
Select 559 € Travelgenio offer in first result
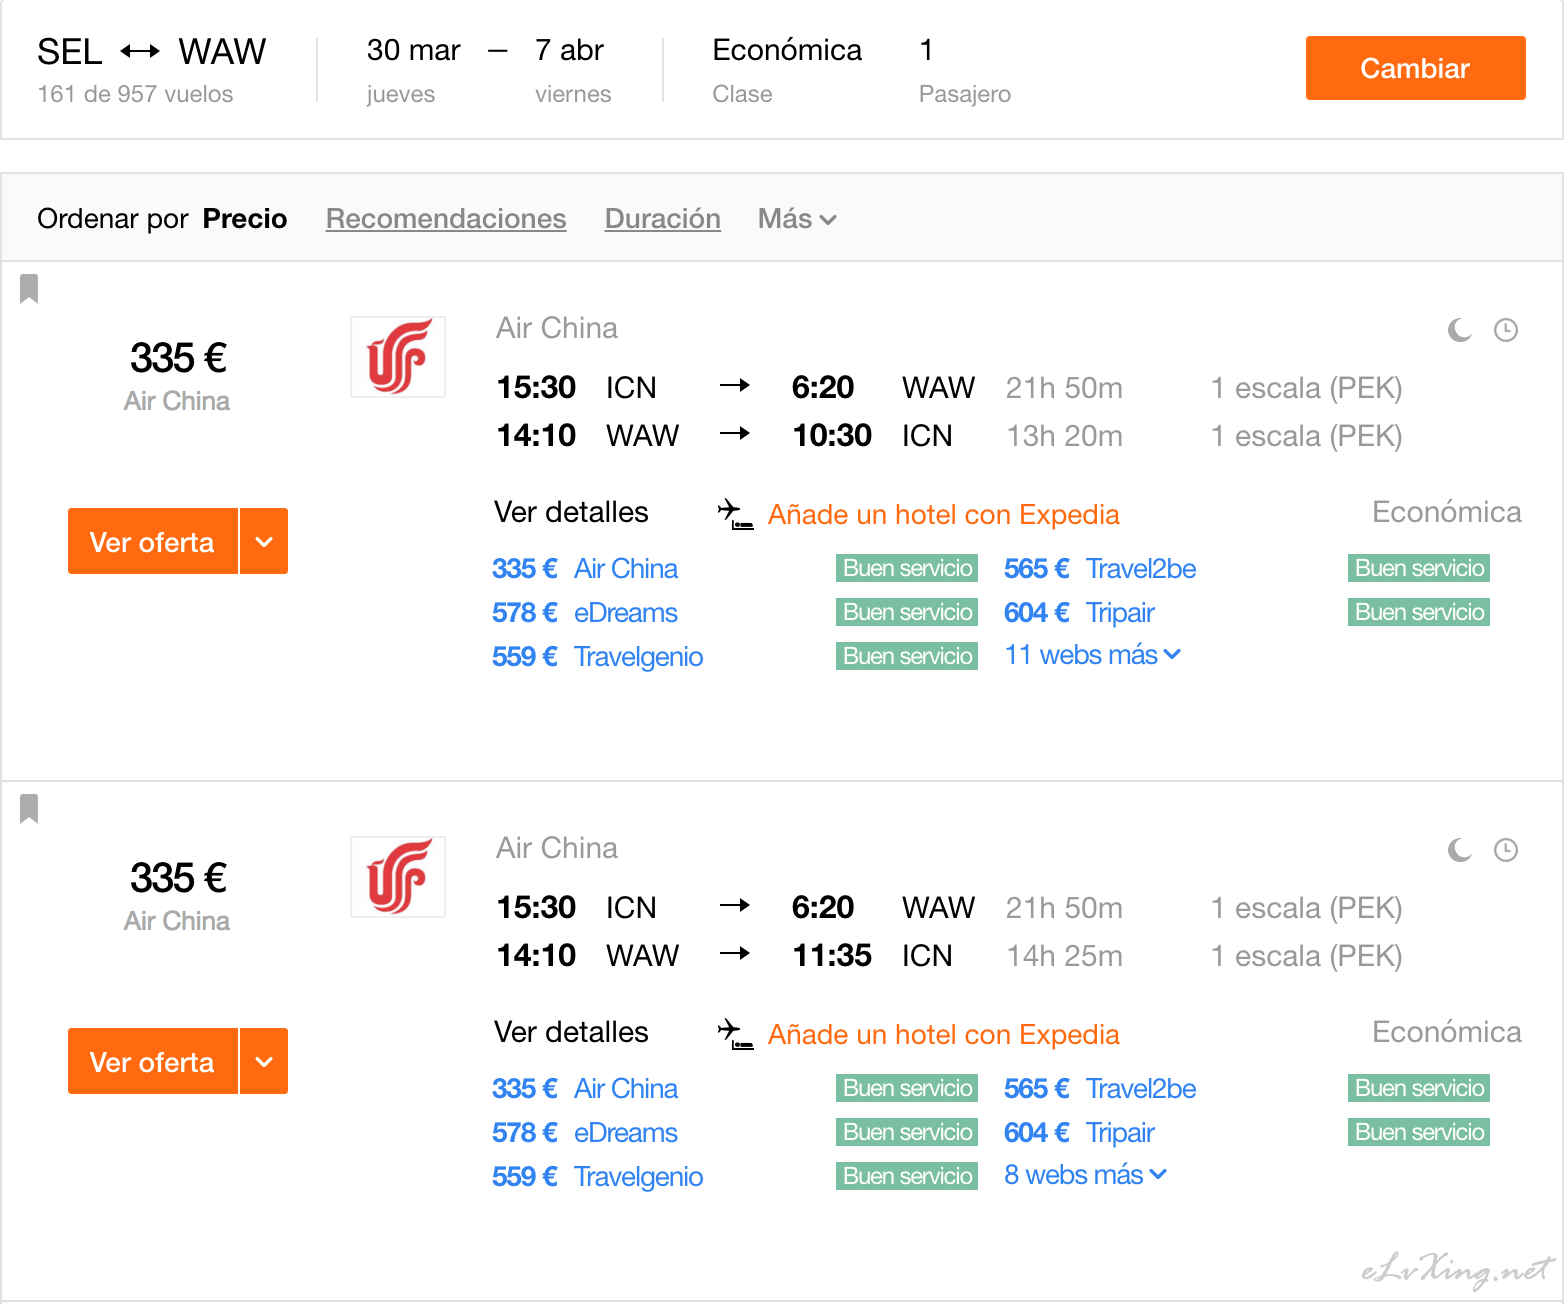[598, 656]
